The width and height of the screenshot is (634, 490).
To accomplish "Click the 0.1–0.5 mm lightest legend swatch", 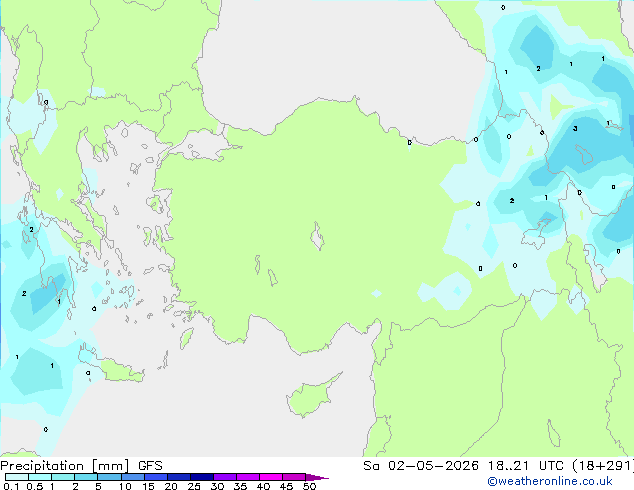I will 17,477.
